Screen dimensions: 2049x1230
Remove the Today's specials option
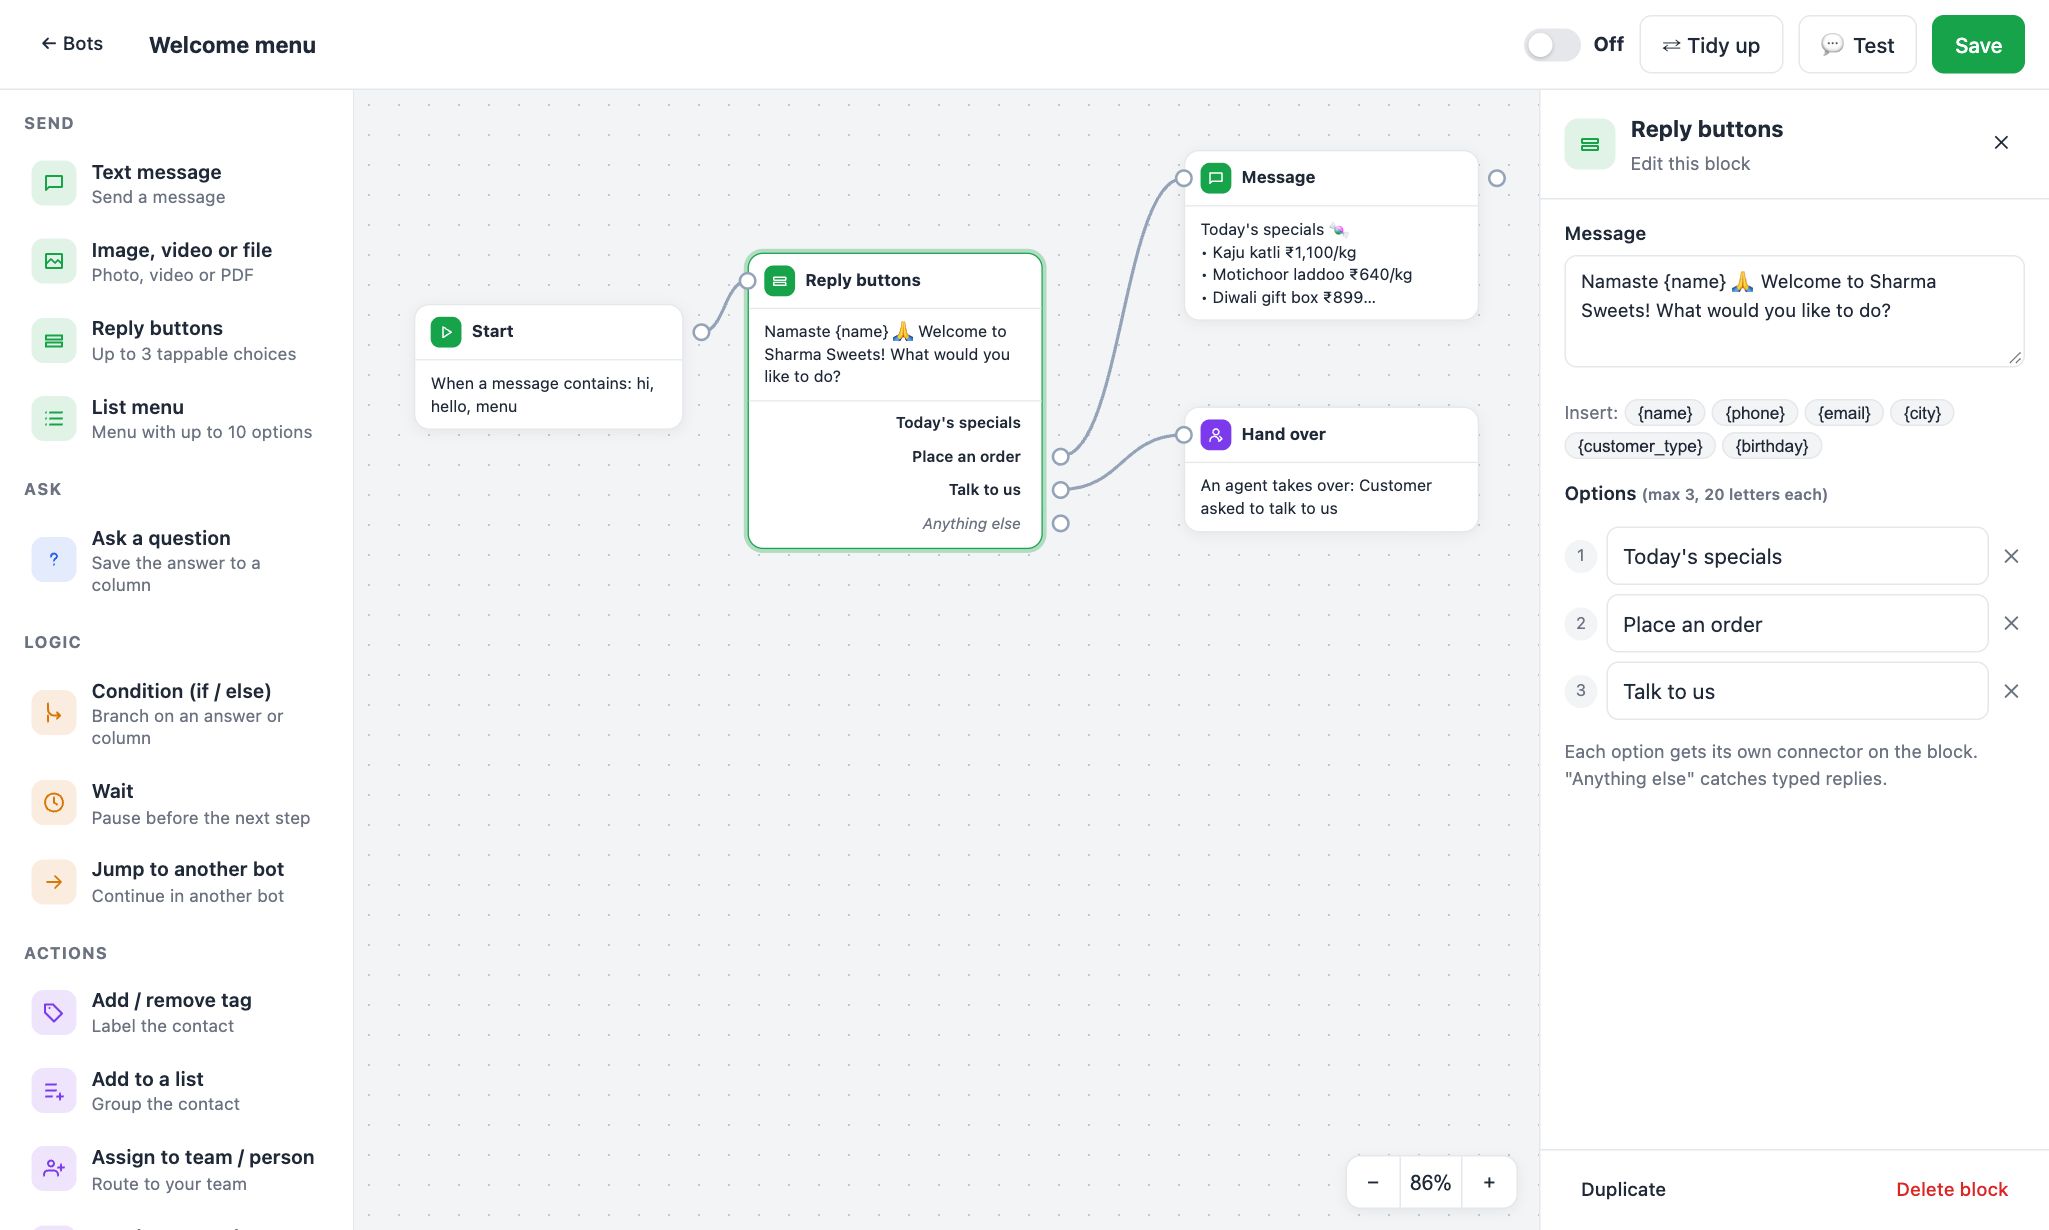[x=2012, y=556]
